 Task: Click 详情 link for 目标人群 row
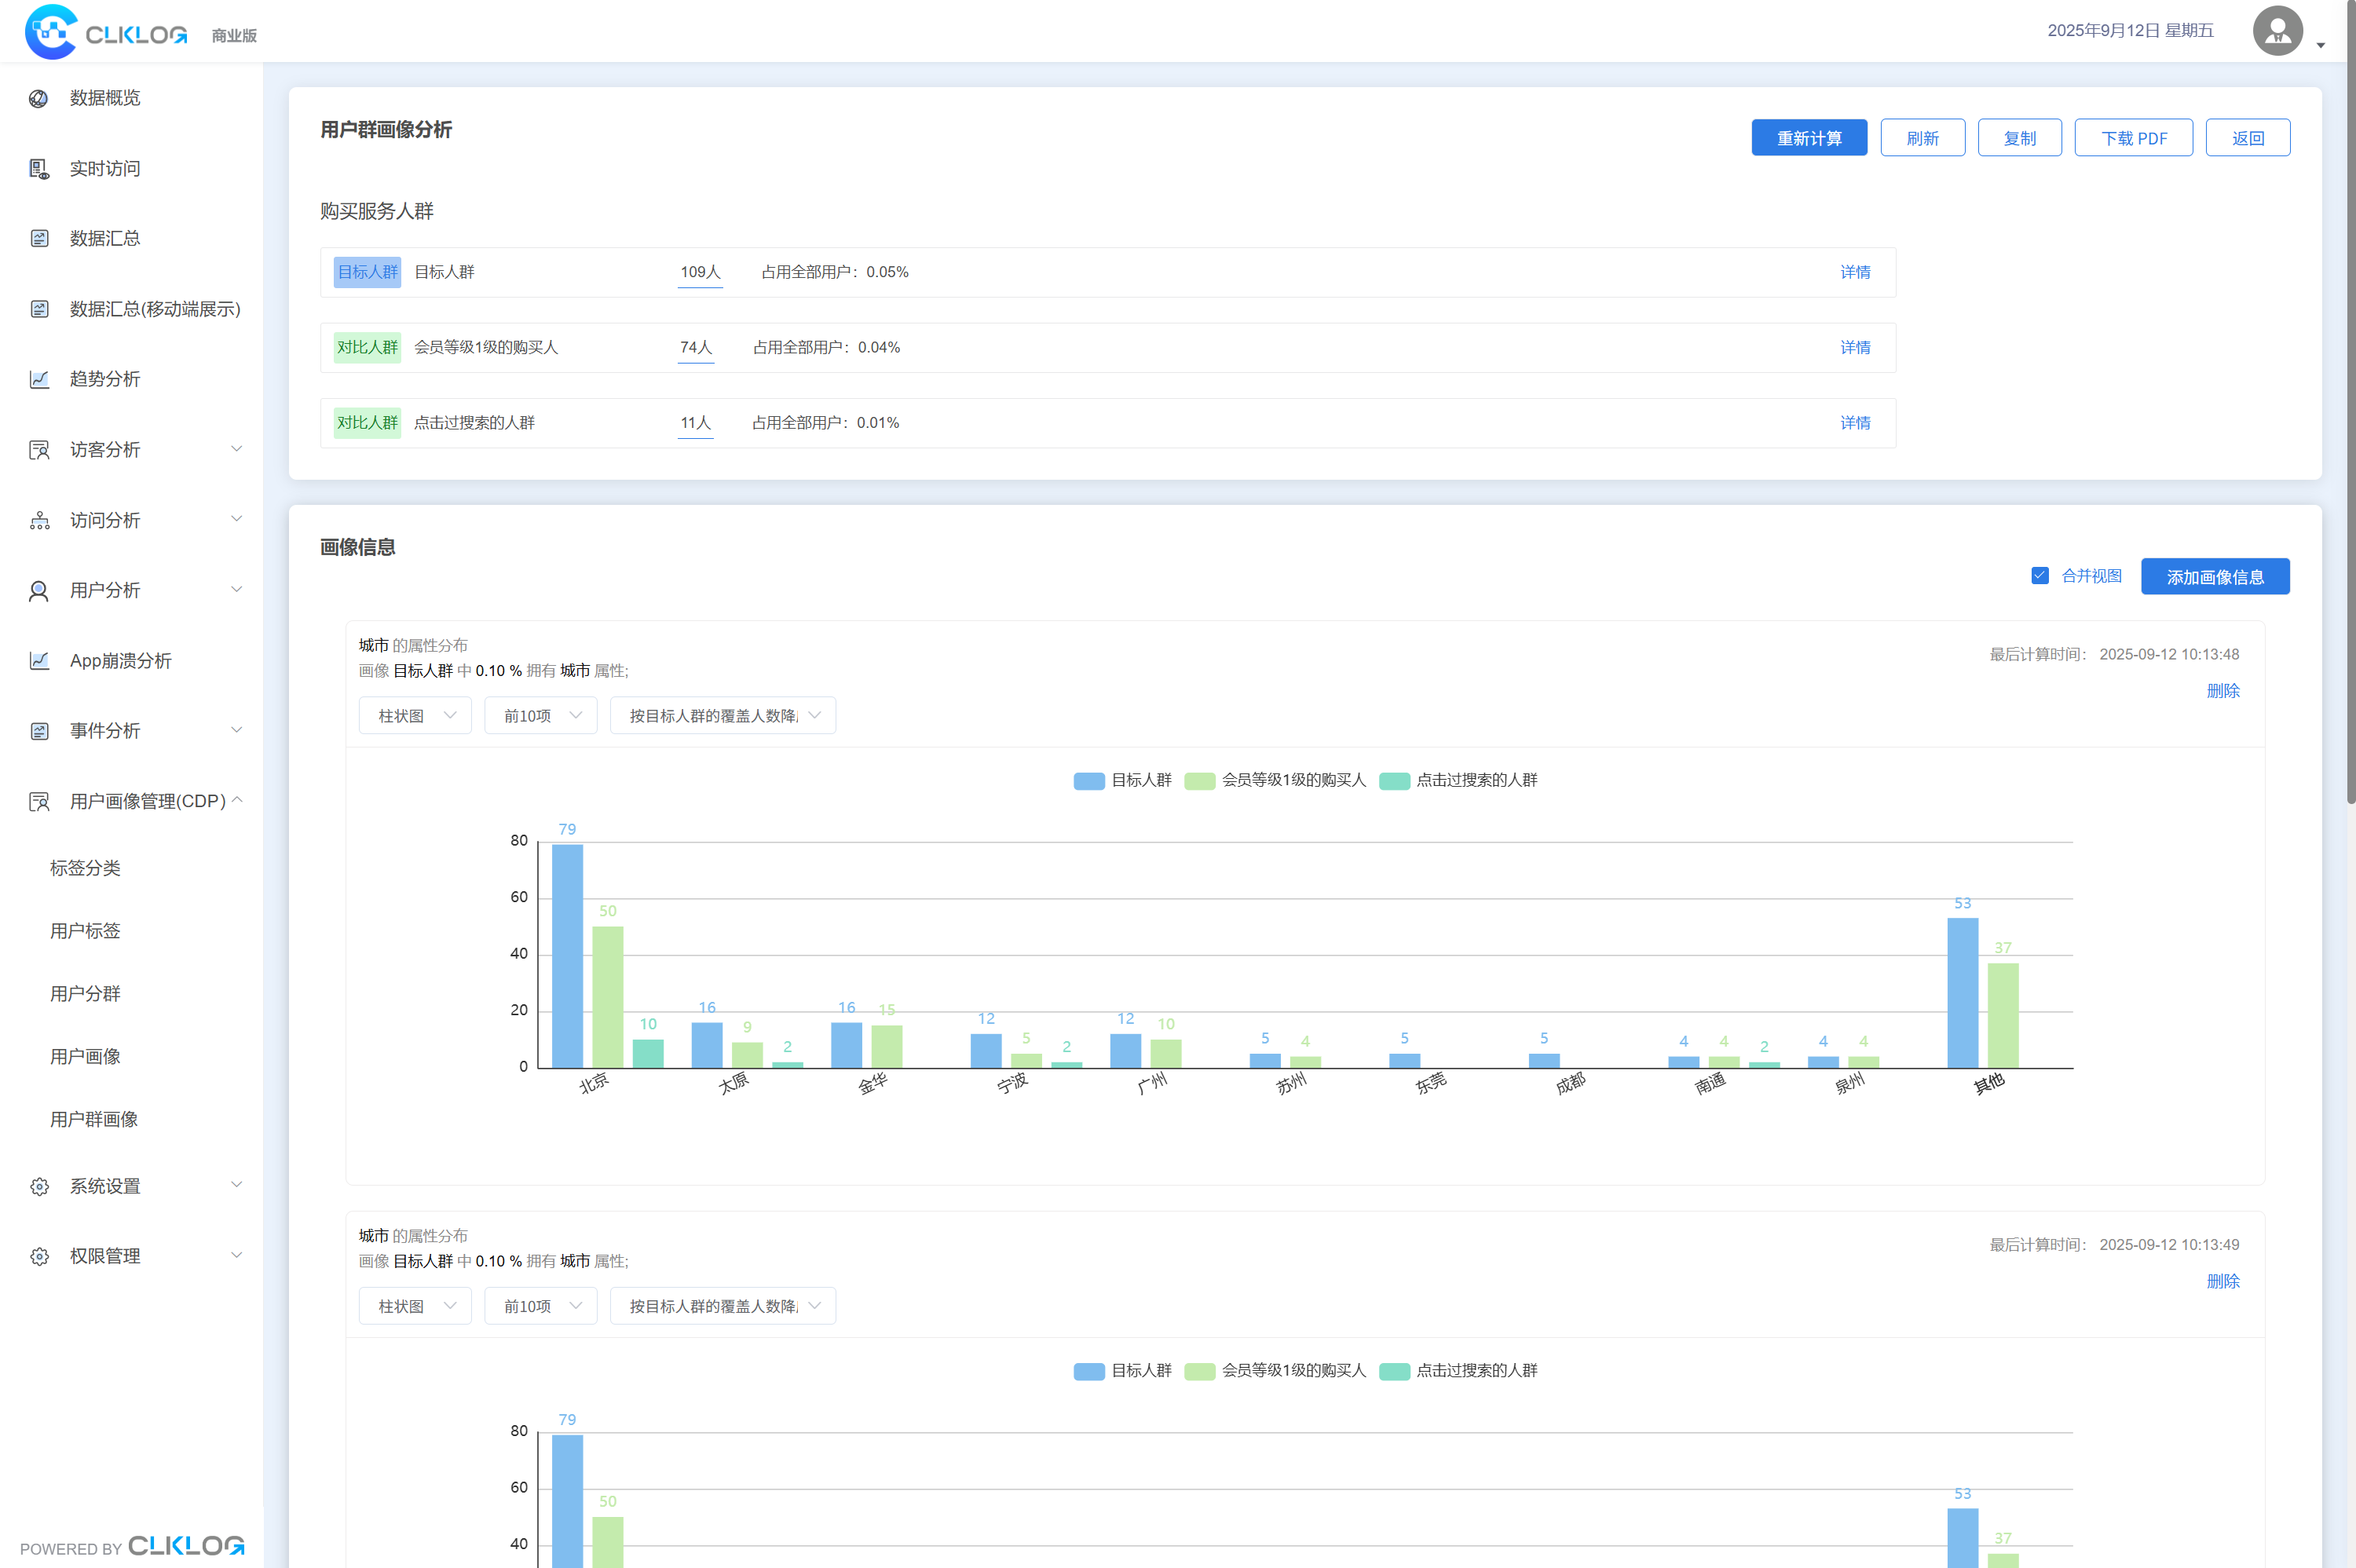[x=1855, y=272]
